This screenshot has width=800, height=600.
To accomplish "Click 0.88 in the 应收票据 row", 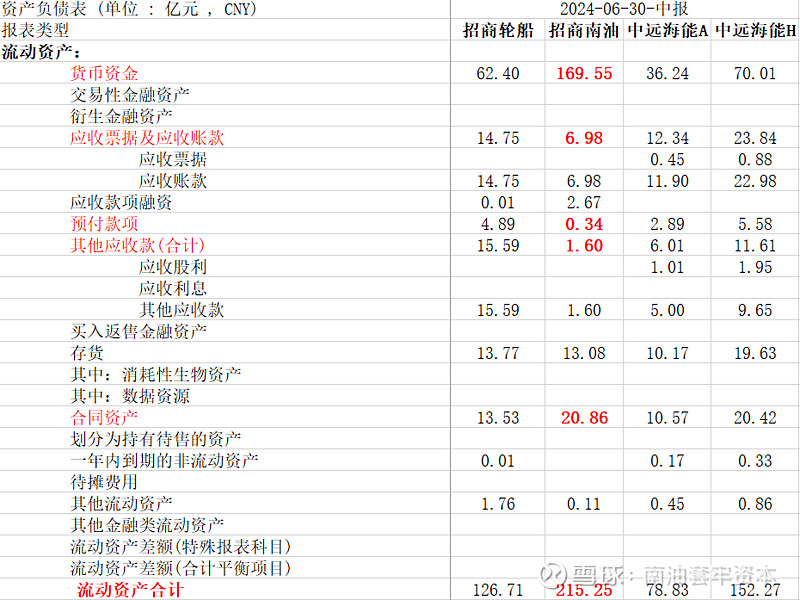I will 755,159.
